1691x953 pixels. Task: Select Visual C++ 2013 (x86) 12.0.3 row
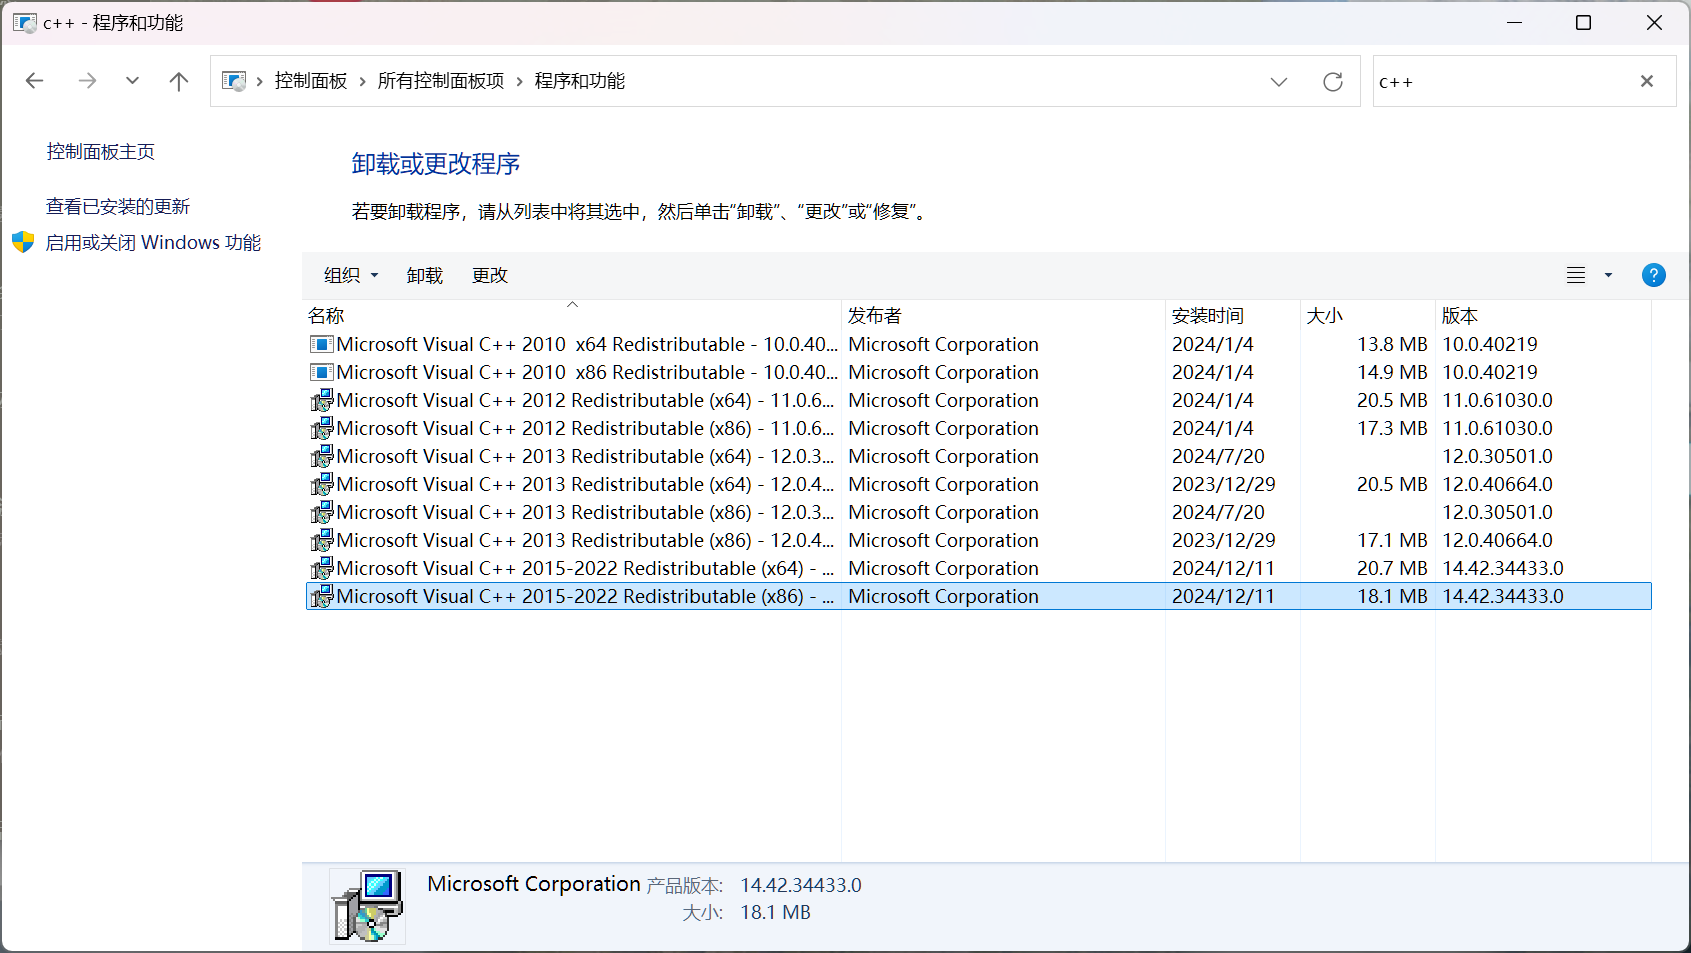(978, 512)
